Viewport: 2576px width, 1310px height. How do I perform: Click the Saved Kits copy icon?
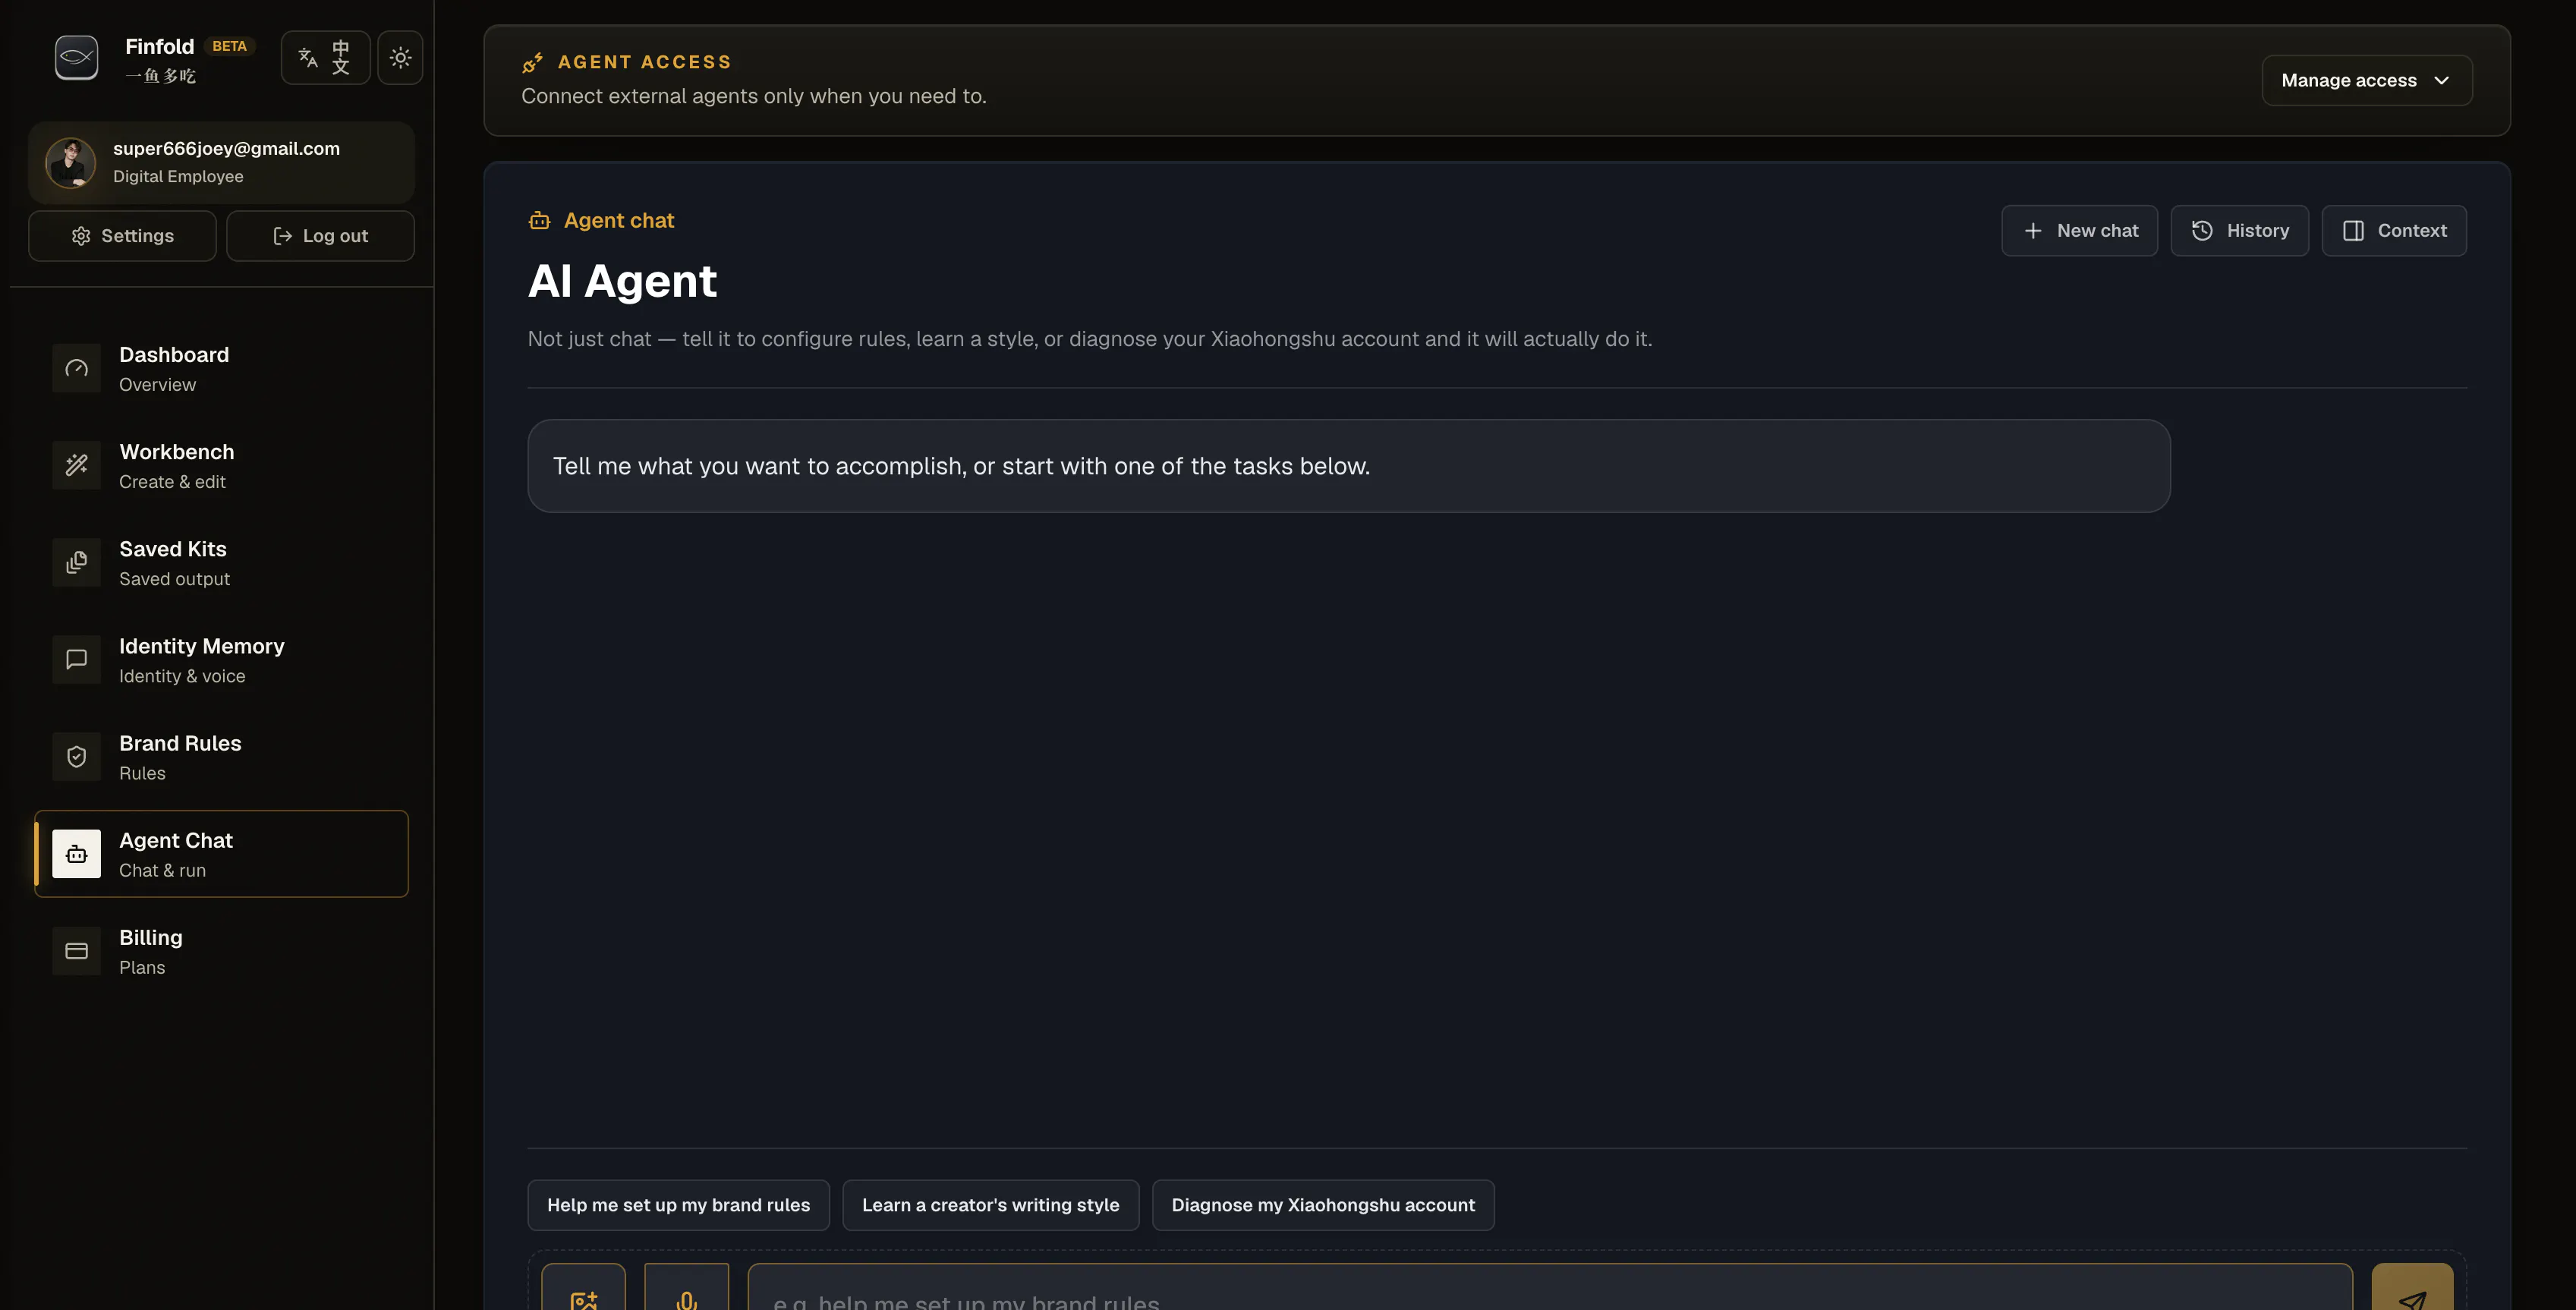point(76,562)
